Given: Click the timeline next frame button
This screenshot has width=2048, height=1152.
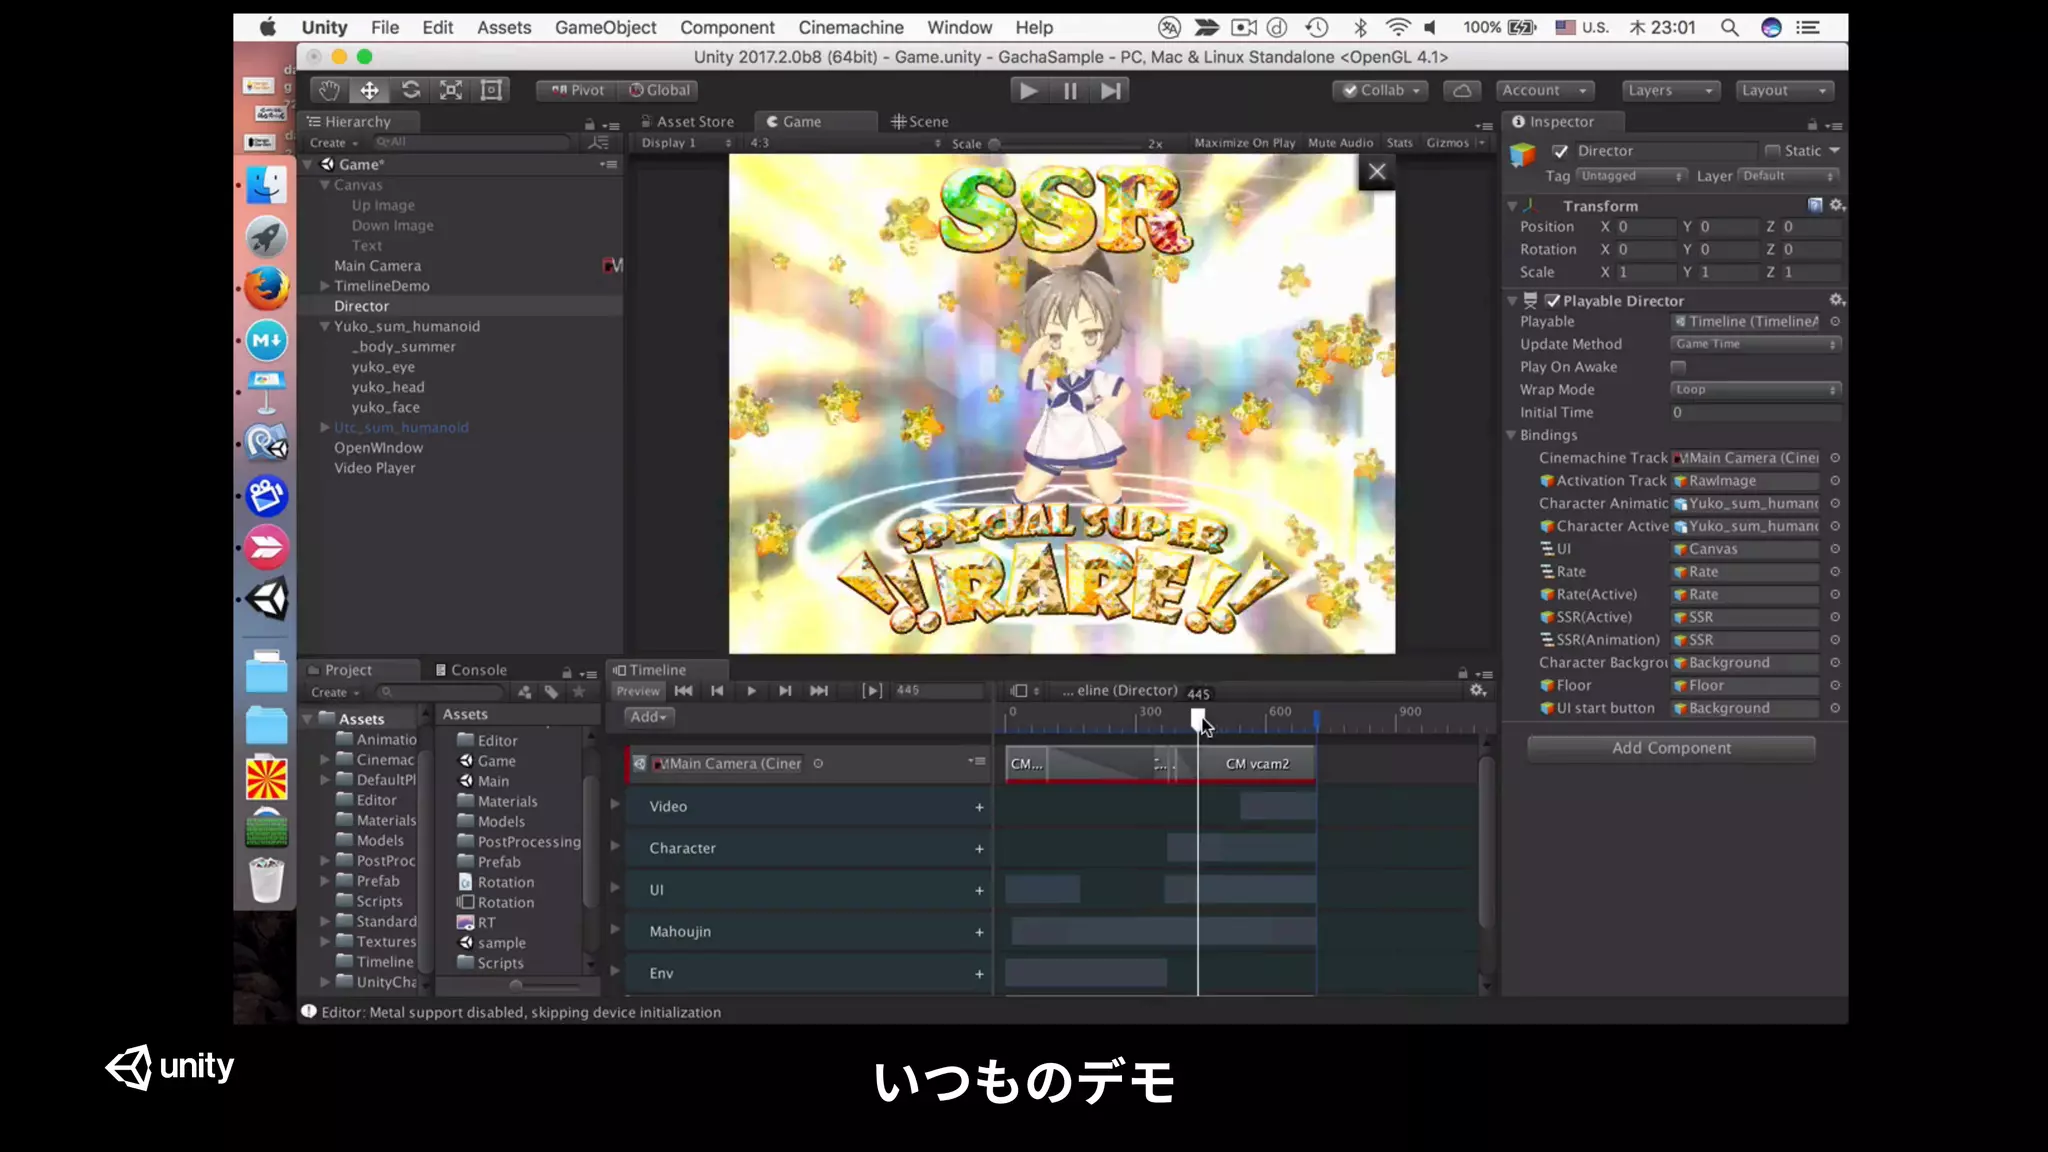Looking at the screenshot, I should coord(785,691).
